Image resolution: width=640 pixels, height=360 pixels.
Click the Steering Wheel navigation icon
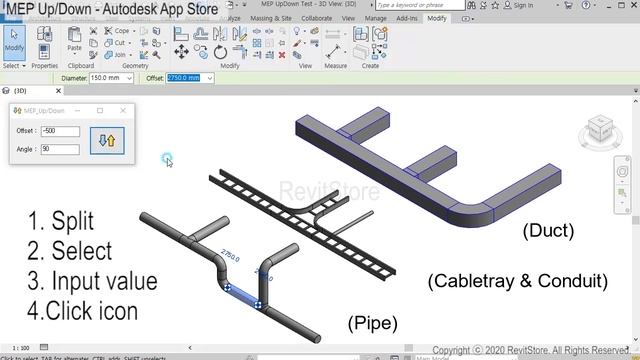622,171
